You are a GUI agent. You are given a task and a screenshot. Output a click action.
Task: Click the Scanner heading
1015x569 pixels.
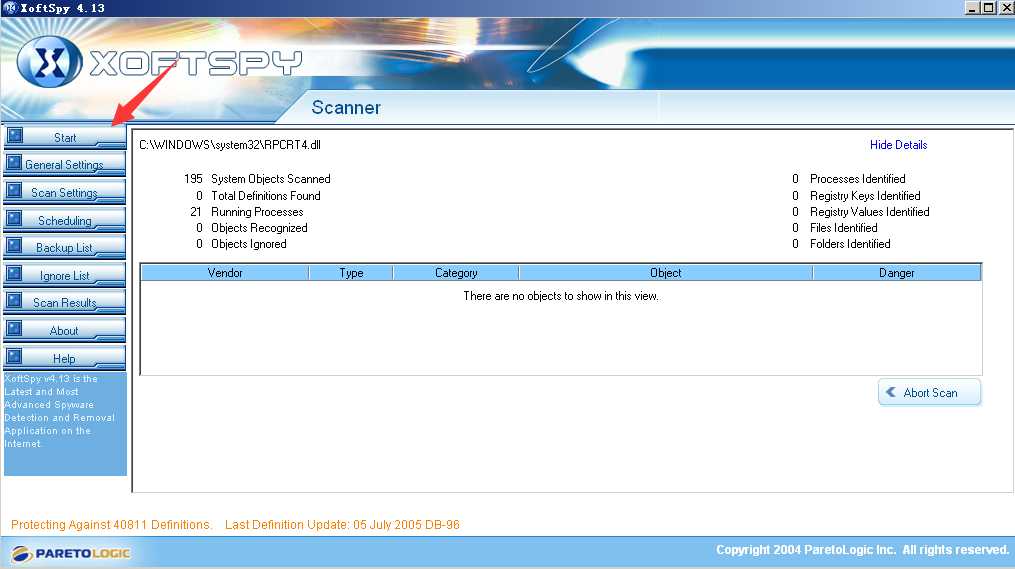[x=346, y=107]
